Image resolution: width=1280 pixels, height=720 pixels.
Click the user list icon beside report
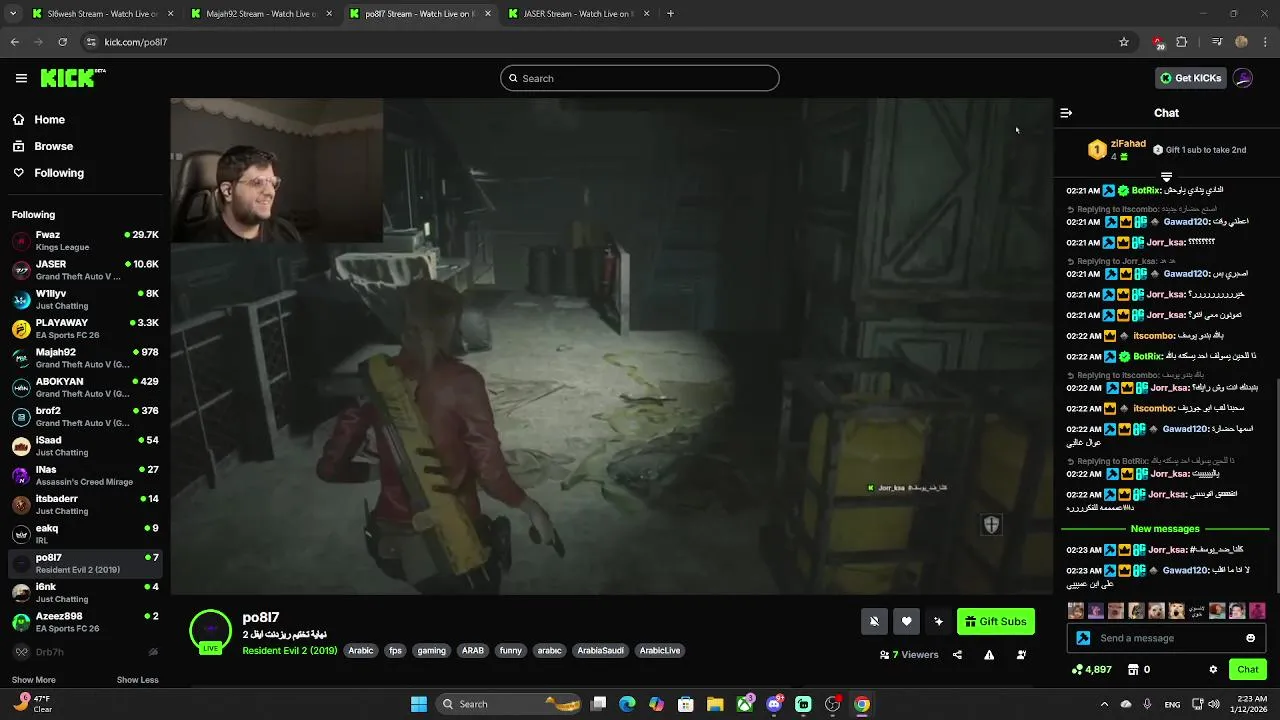click(x=1021, y=655)
